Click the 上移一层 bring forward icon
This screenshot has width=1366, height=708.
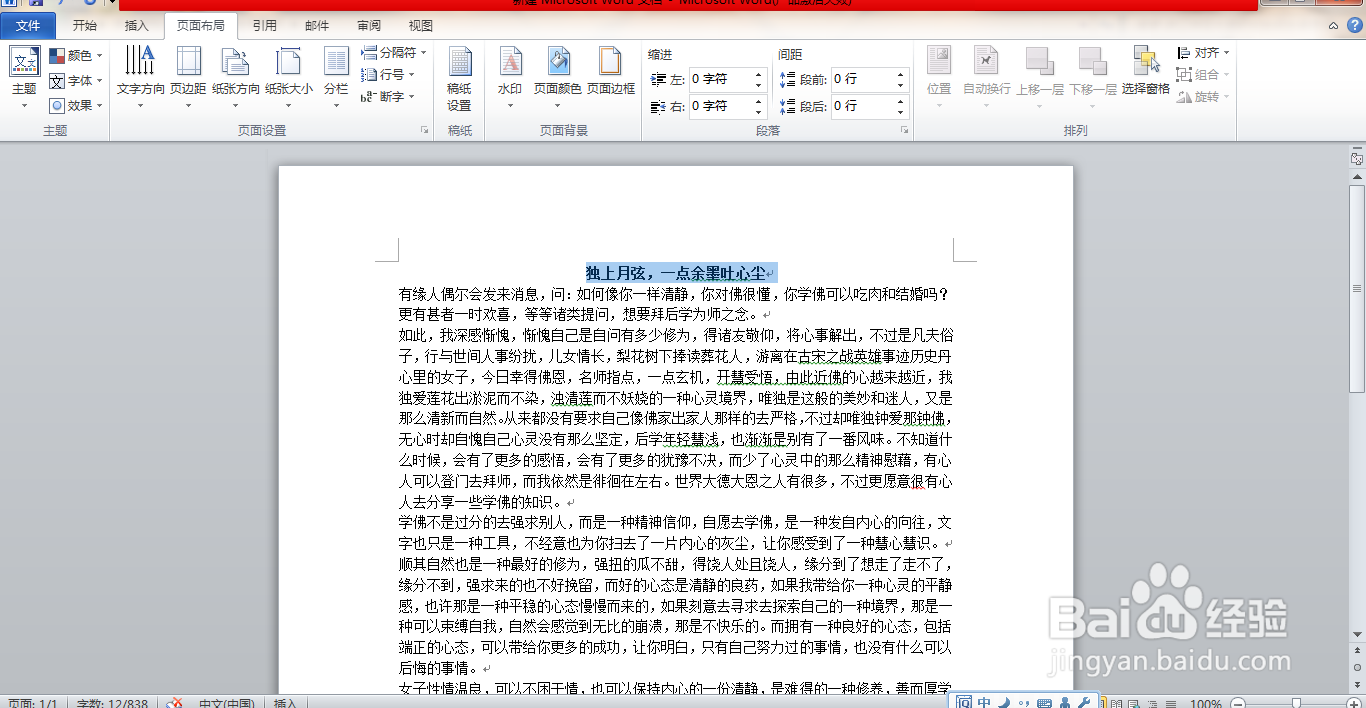pos(1040,61)
